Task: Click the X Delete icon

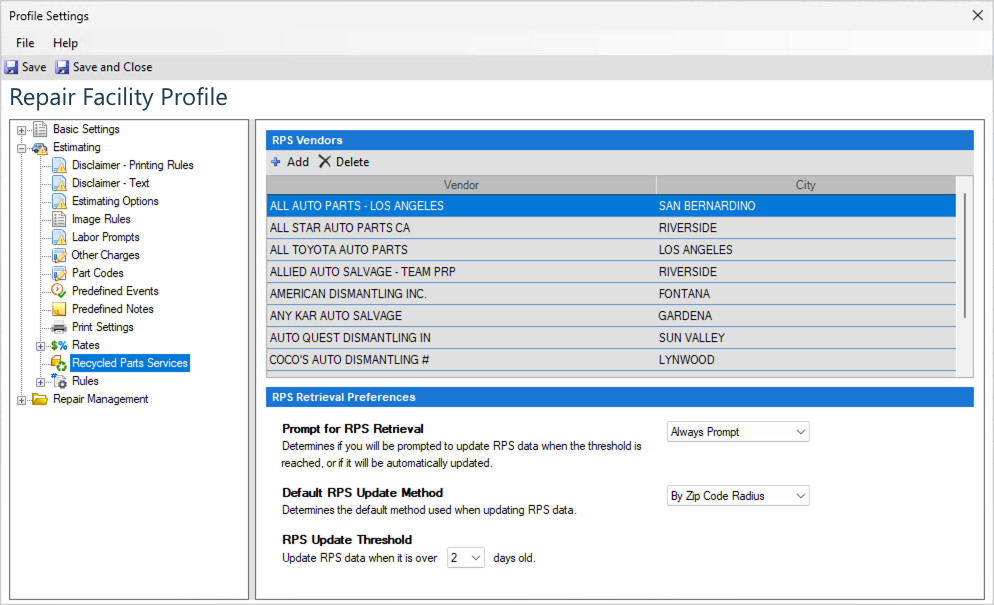Action: click(325, 162)
